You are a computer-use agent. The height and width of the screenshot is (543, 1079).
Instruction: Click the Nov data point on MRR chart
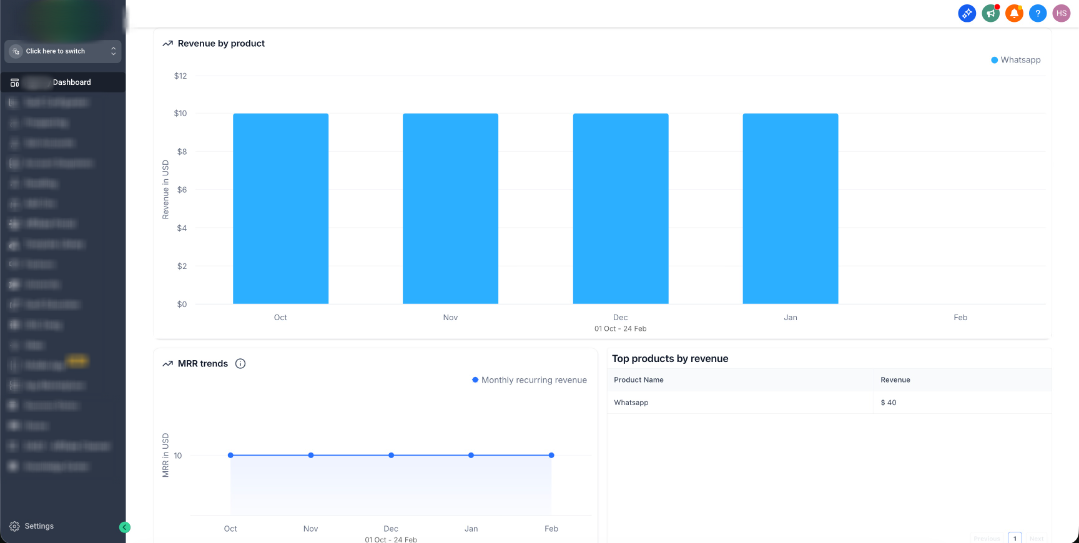[x=311, y=455]
